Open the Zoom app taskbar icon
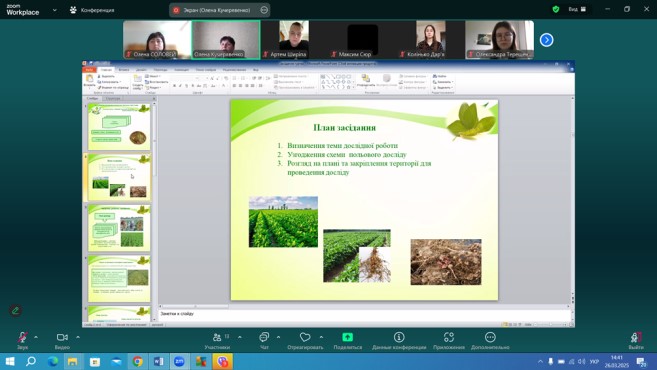The width and height of the screenshot is (657, 370). click(x=179, y=362)
